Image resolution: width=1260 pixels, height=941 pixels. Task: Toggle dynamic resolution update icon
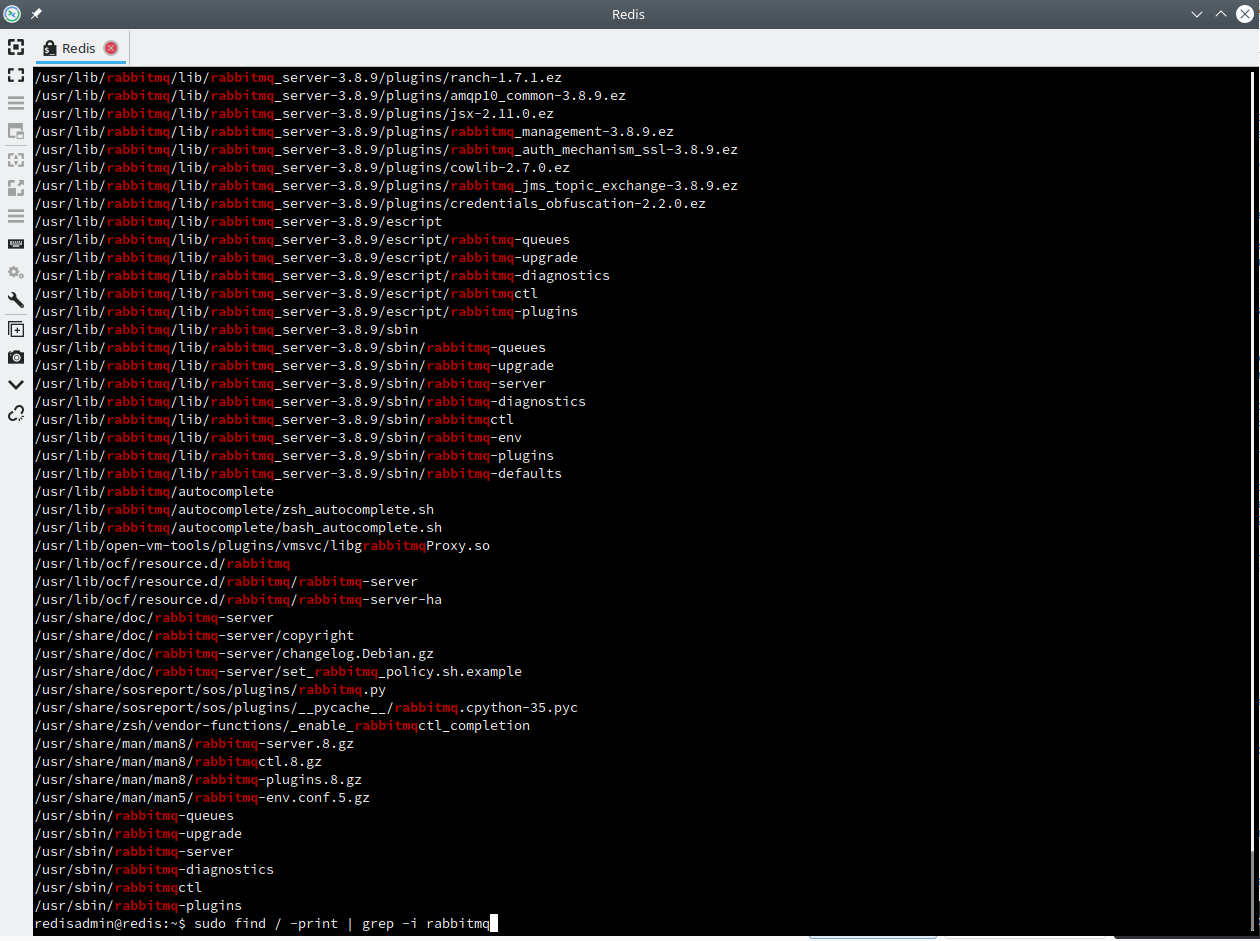pyautogui.click(x=16, y=159)
